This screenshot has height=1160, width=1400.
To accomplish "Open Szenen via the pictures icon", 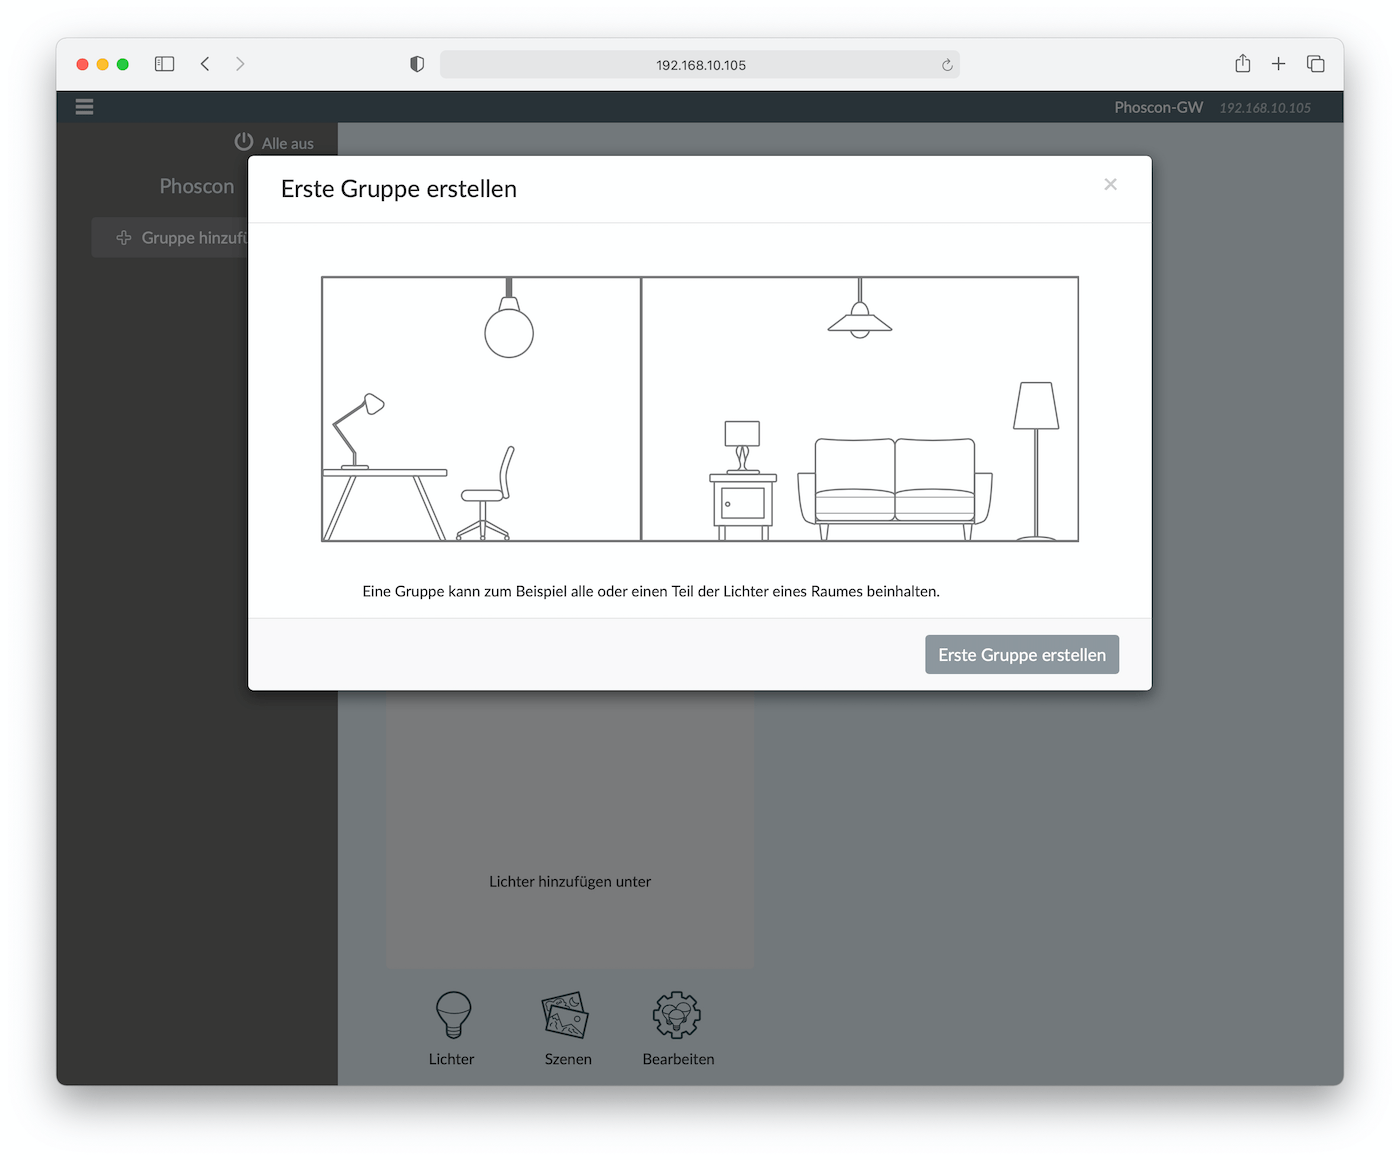I will (566, 1015).
